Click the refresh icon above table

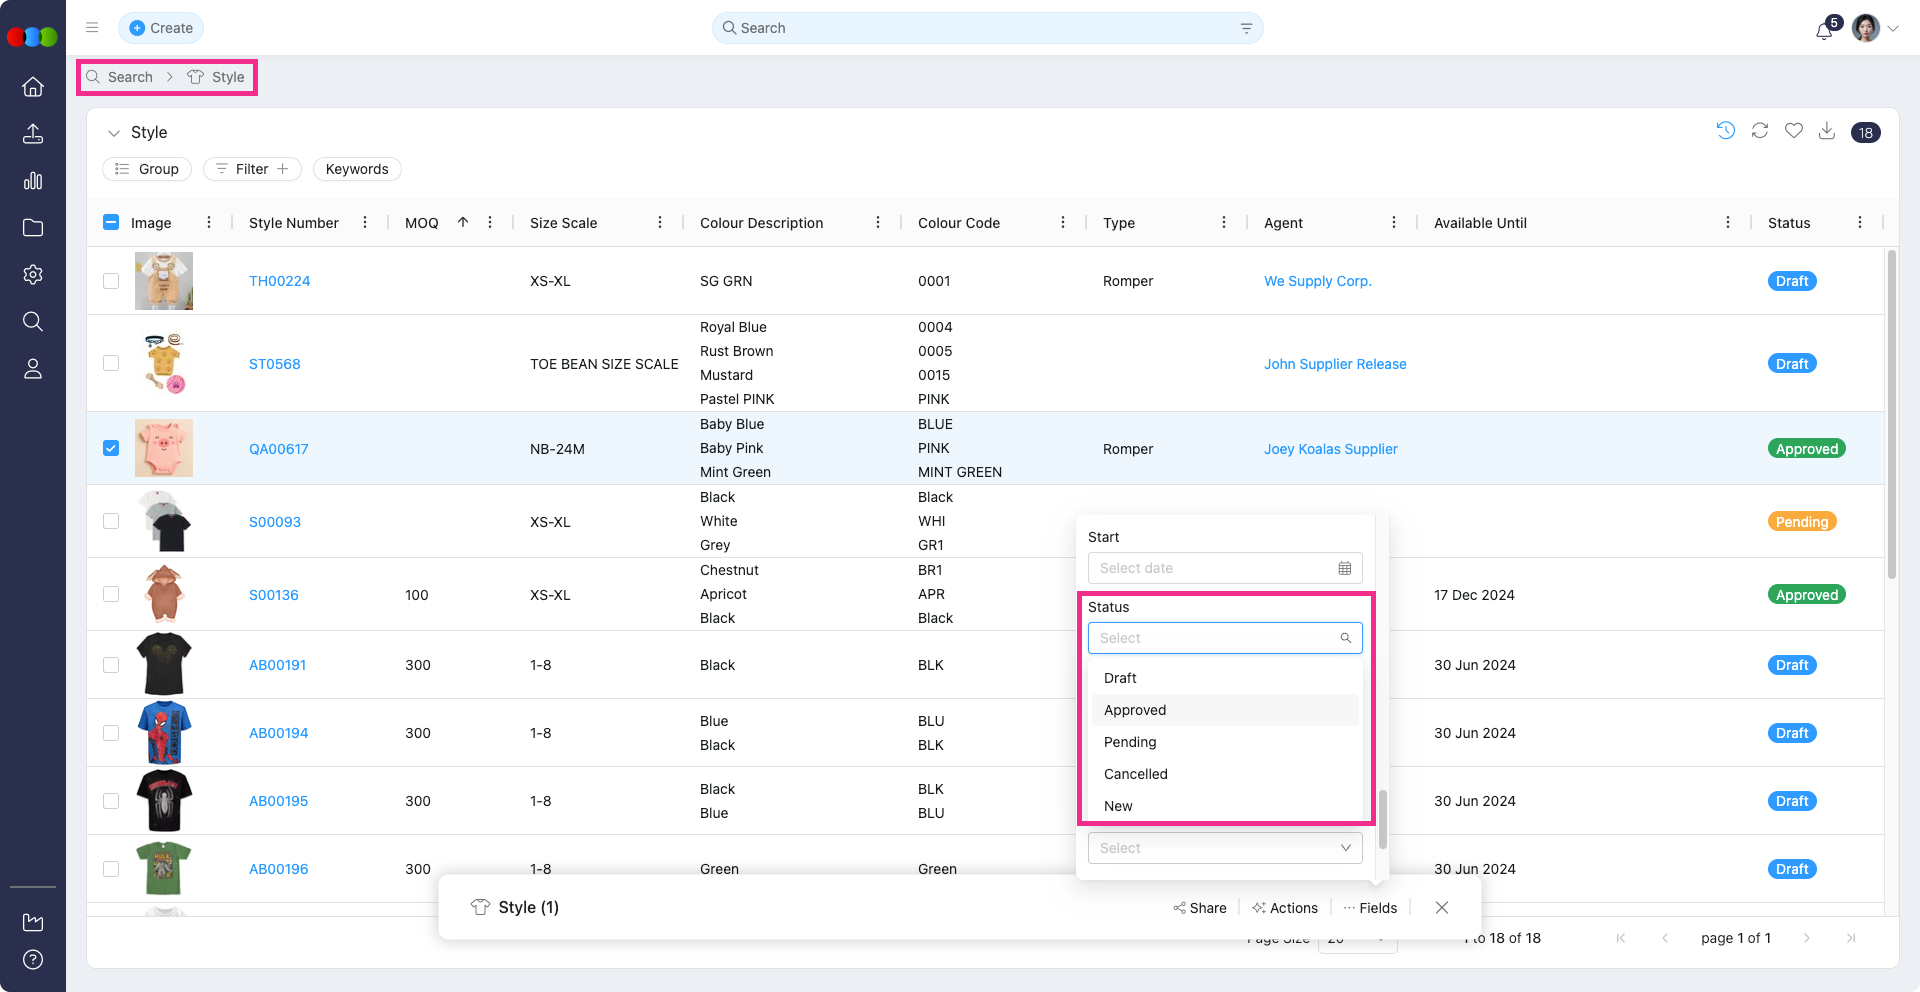click(1760, 131)
